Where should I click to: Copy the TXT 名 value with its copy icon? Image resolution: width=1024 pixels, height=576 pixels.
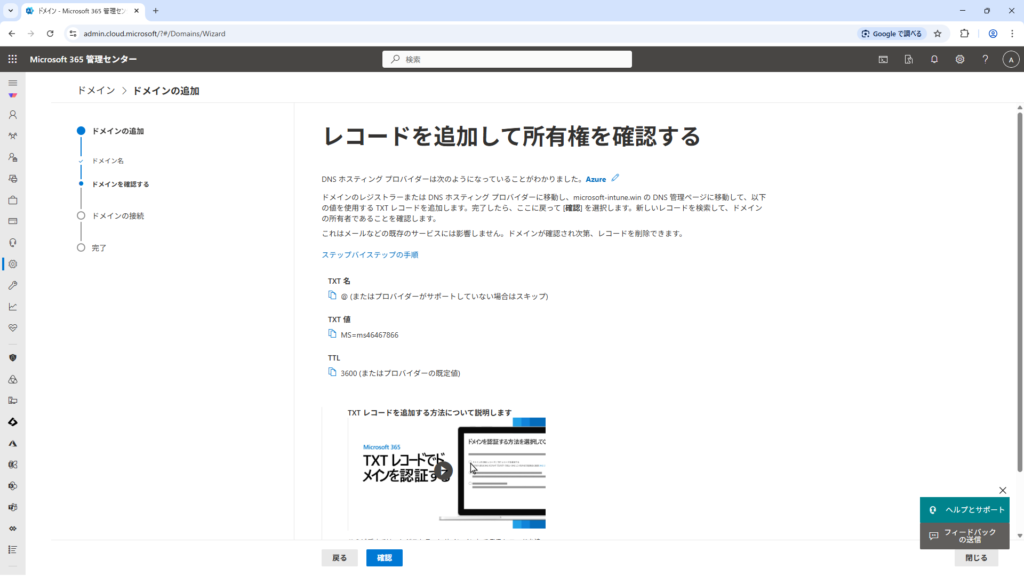pyautogui.click(x=333, y=296)
